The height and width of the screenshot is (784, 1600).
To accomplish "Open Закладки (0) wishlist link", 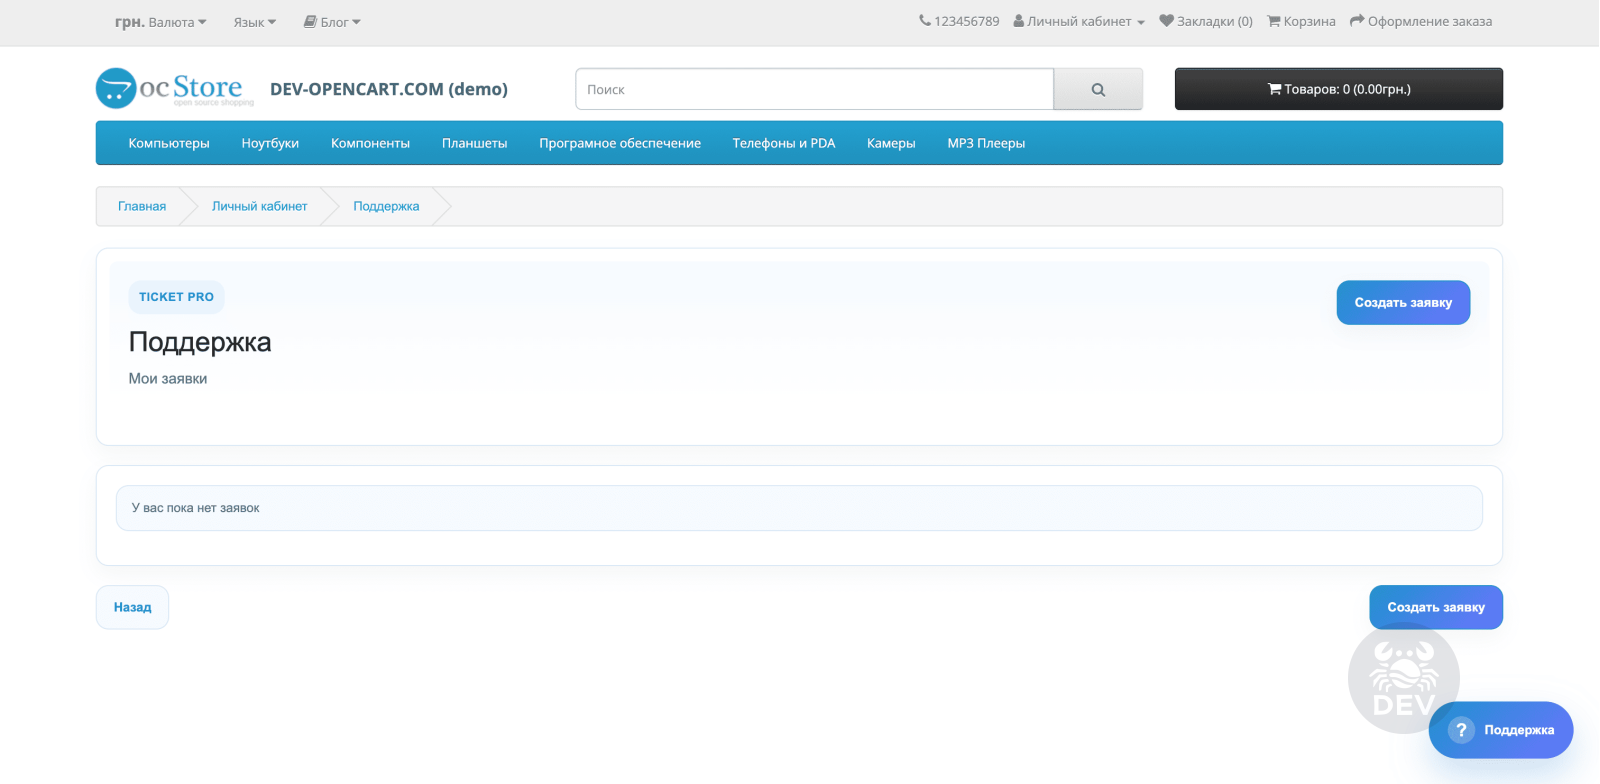I will click(x=1206, y=21).
